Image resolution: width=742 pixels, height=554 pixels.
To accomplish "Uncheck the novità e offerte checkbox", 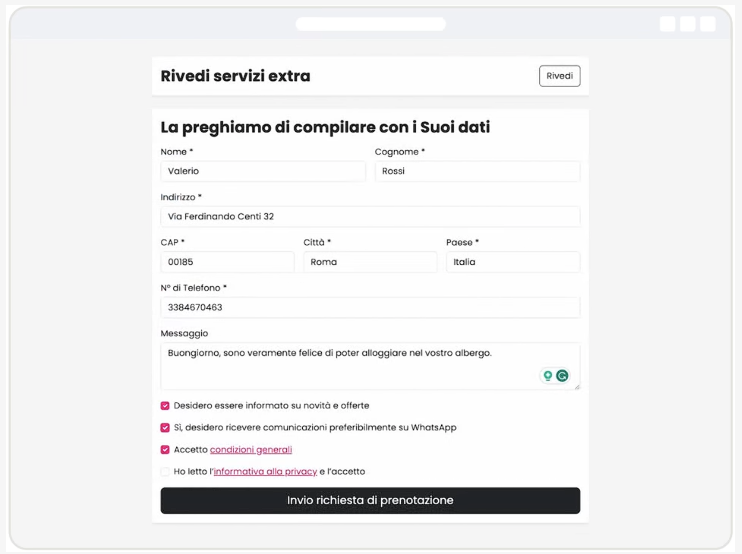I will point(165,405).
